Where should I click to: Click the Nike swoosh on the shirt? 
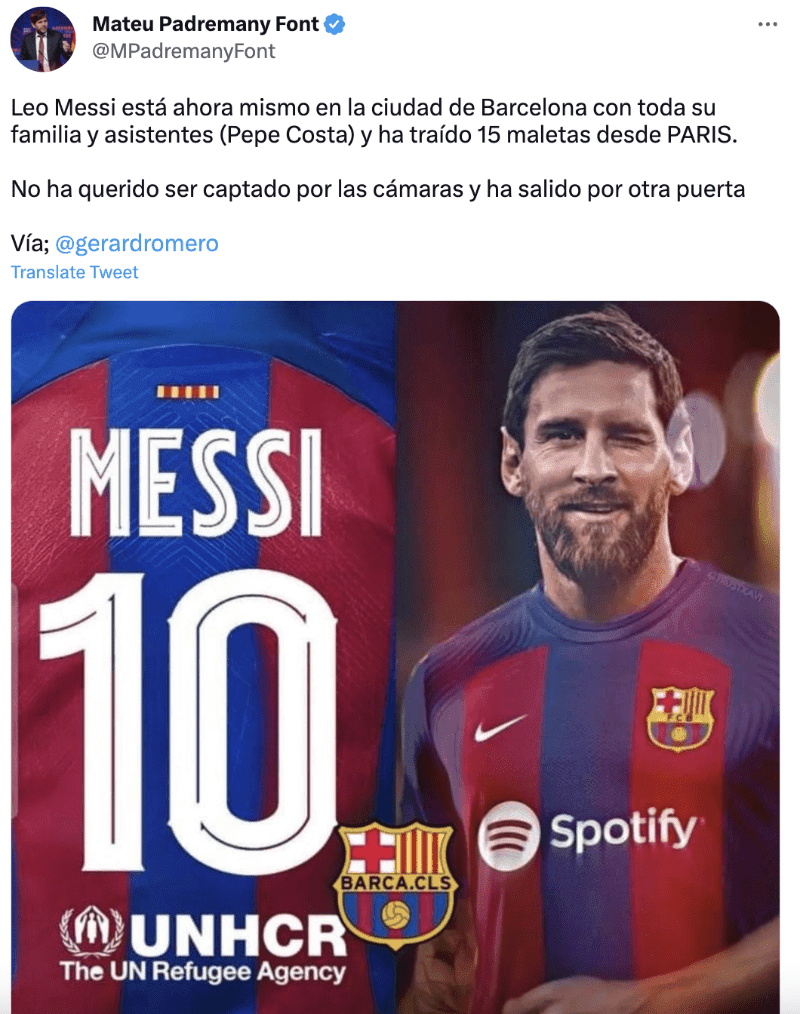click(x=501, y=727)
